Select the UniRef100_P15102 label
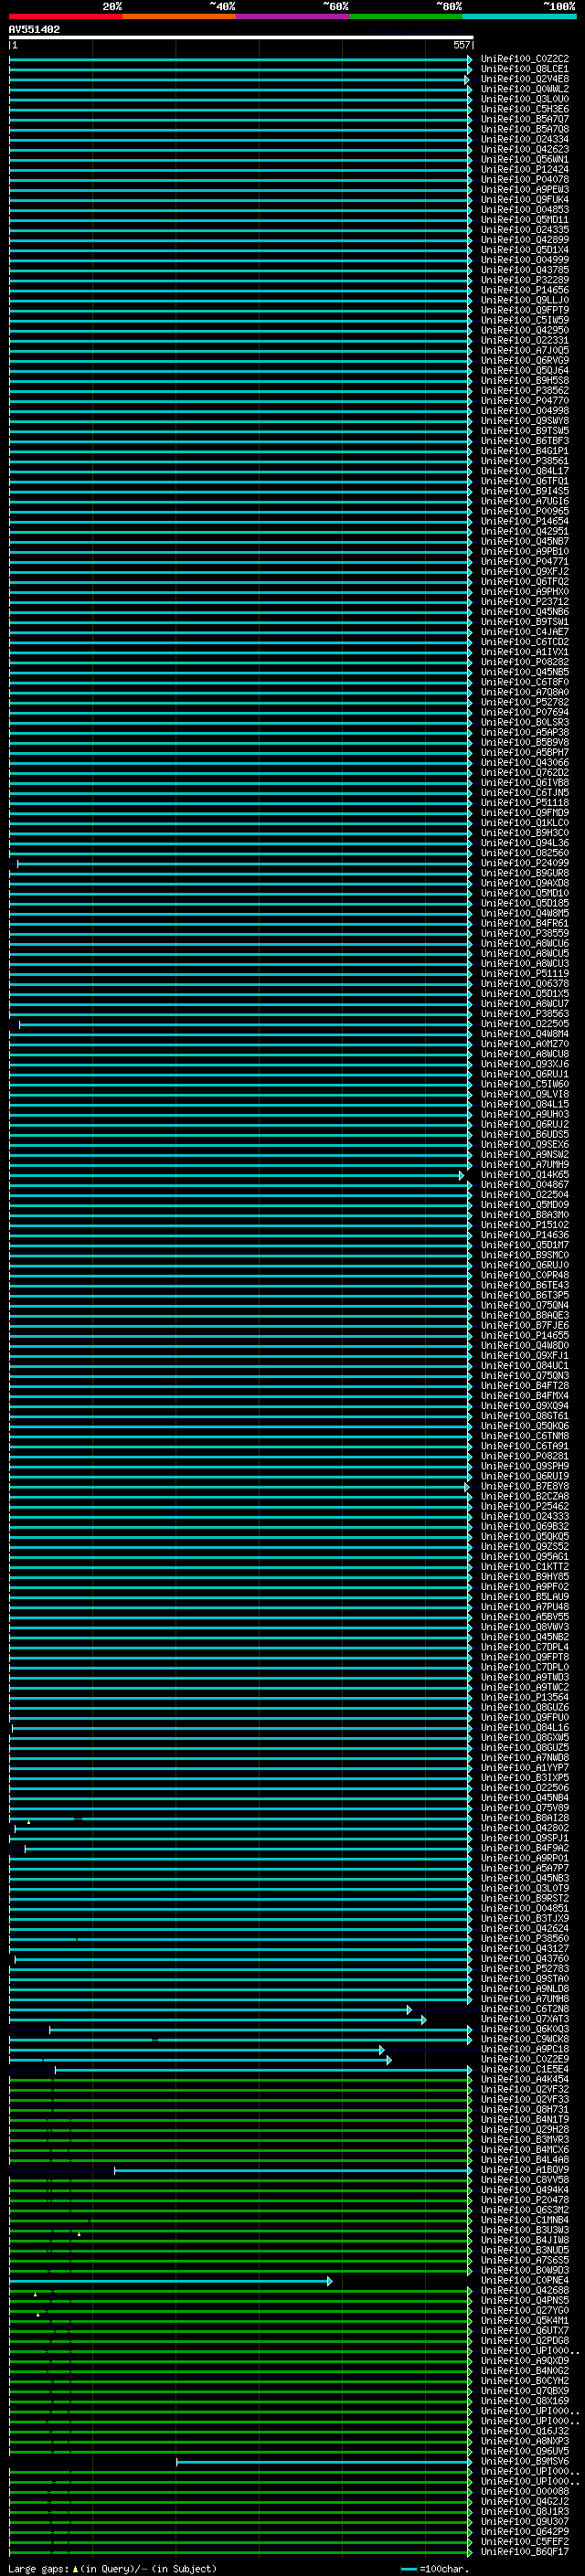585x2576 pixels. pos(524,1225)
